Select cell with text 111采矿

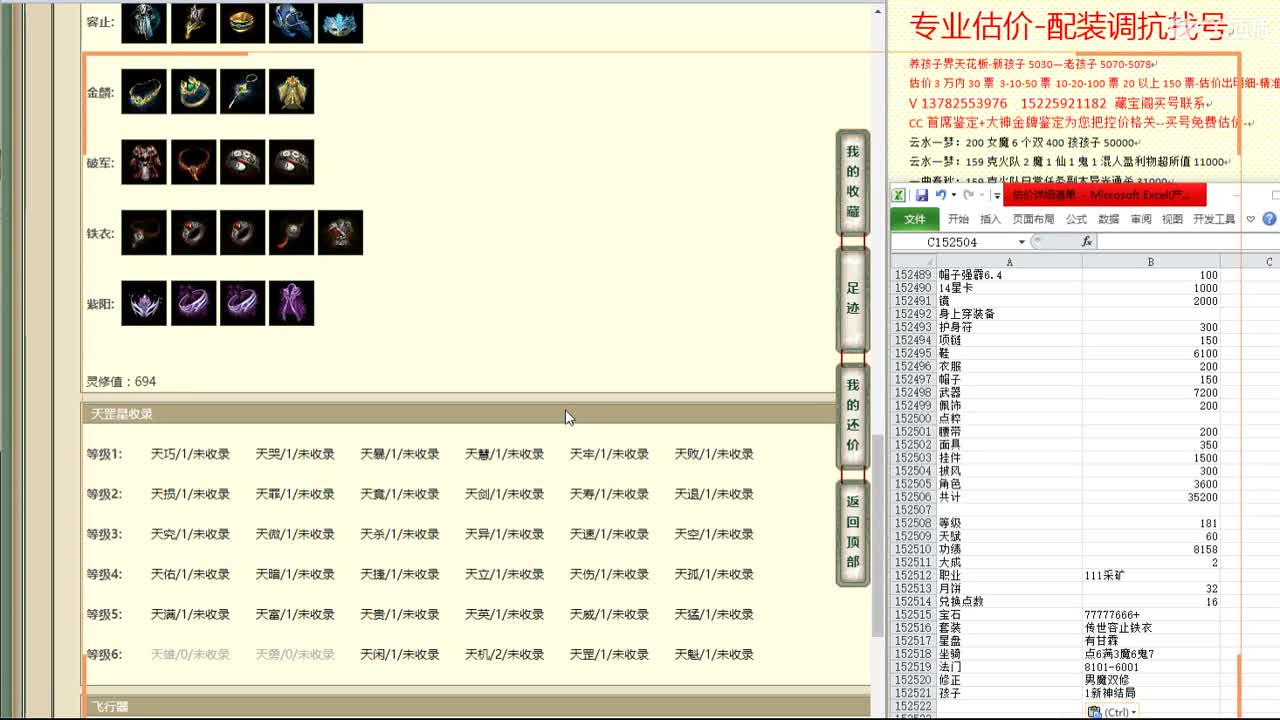click(1151, 576)
